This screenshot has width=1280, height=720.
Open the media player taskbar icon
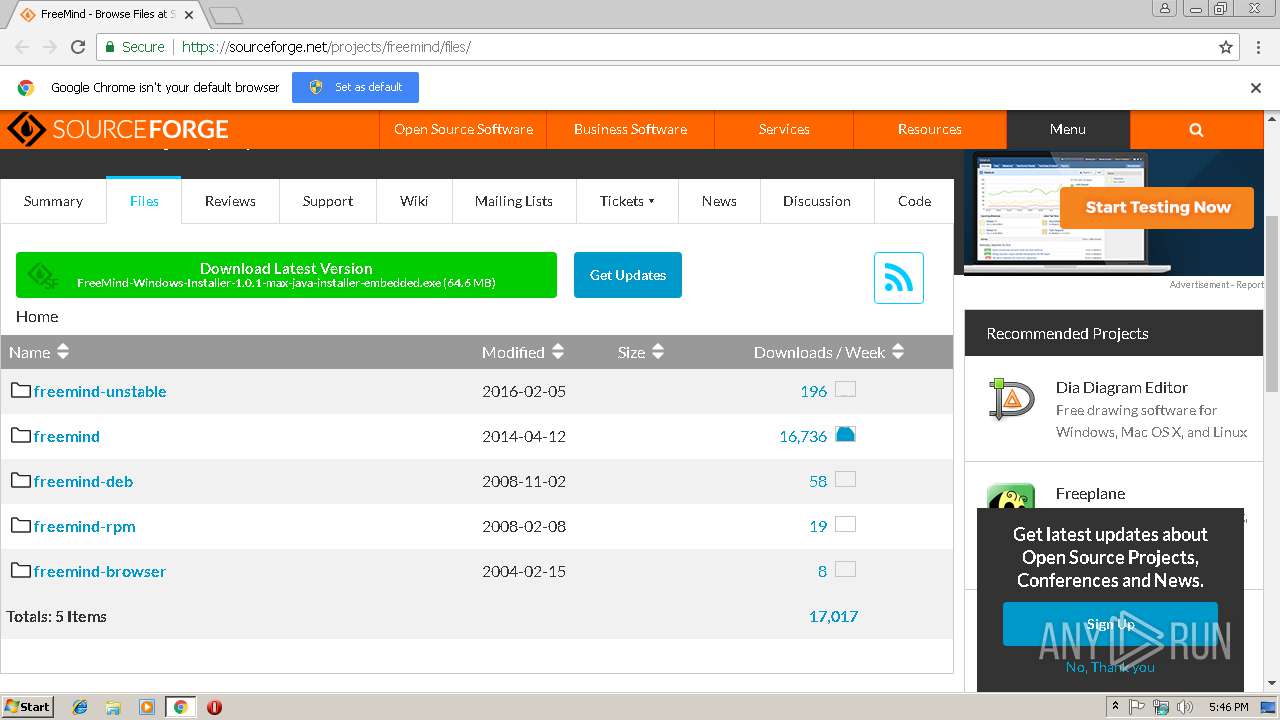tap(147, 707)
